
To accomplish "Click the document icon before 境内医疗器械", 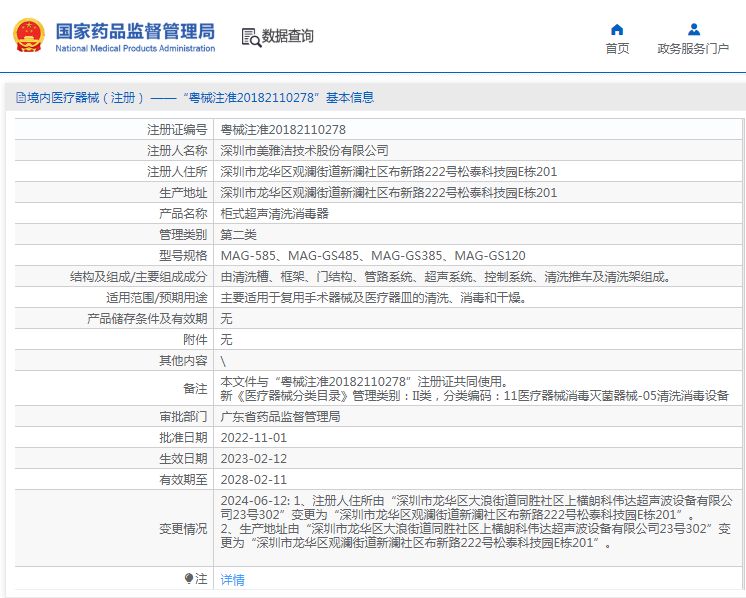I will pos(21,98).
